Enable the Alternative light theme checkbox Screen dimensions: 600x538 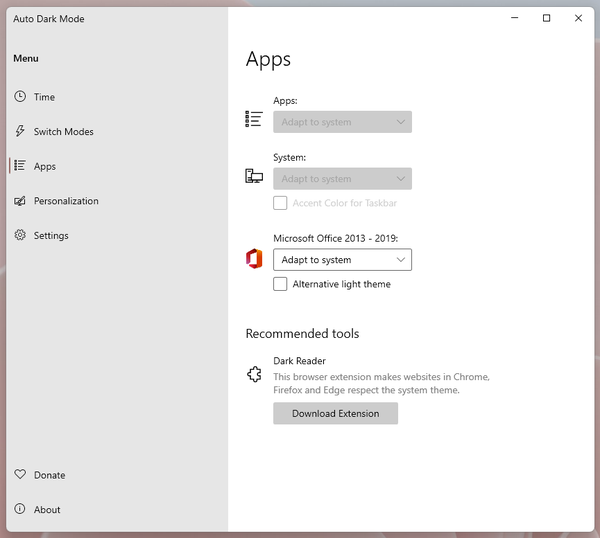(281, 284)
